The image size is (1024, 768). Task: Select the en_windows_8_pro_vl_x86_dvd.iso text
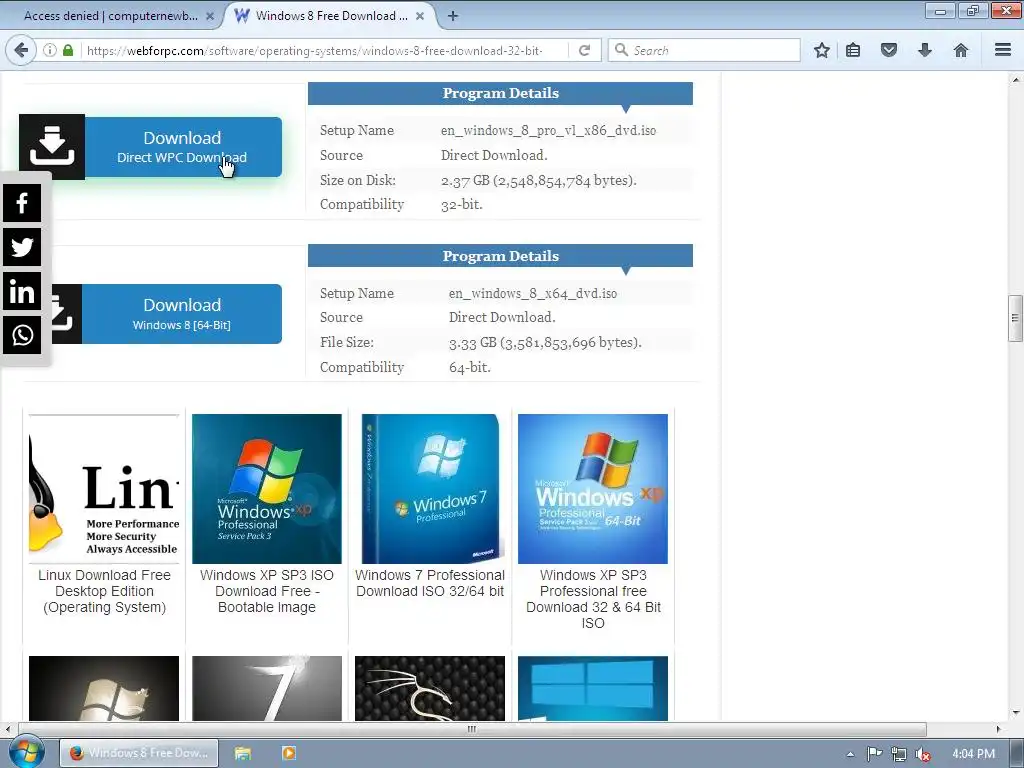point(549,131)
